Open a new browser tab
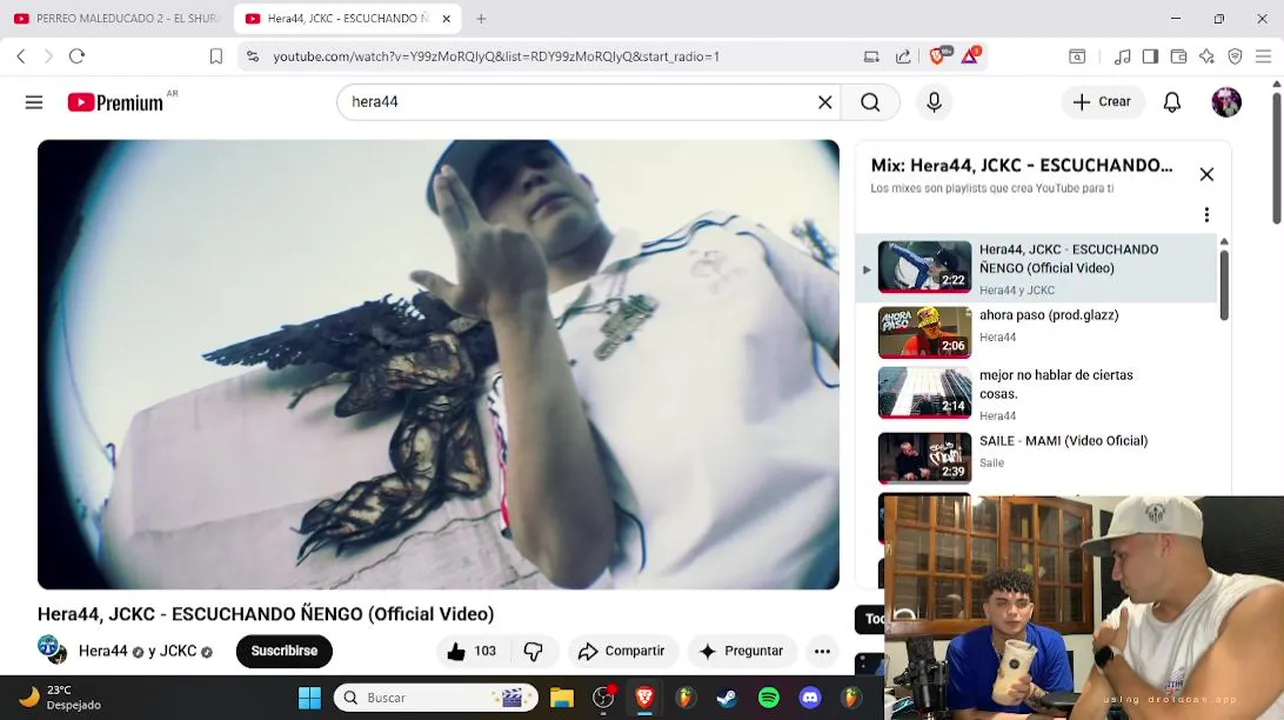Image resolution: width=1284 pixels, height=720 pixels. click(x=481, y=18)
